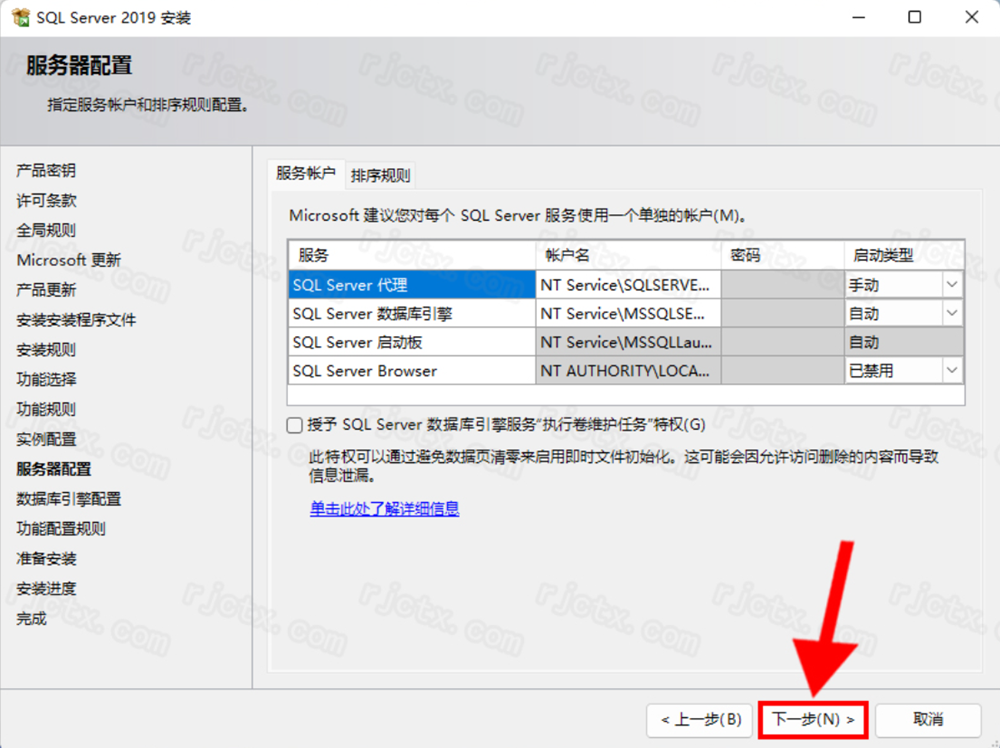This screenshot has width=1000, height=748.
Task: Click the 帐户名 column header
Action: tap(627, 255)
